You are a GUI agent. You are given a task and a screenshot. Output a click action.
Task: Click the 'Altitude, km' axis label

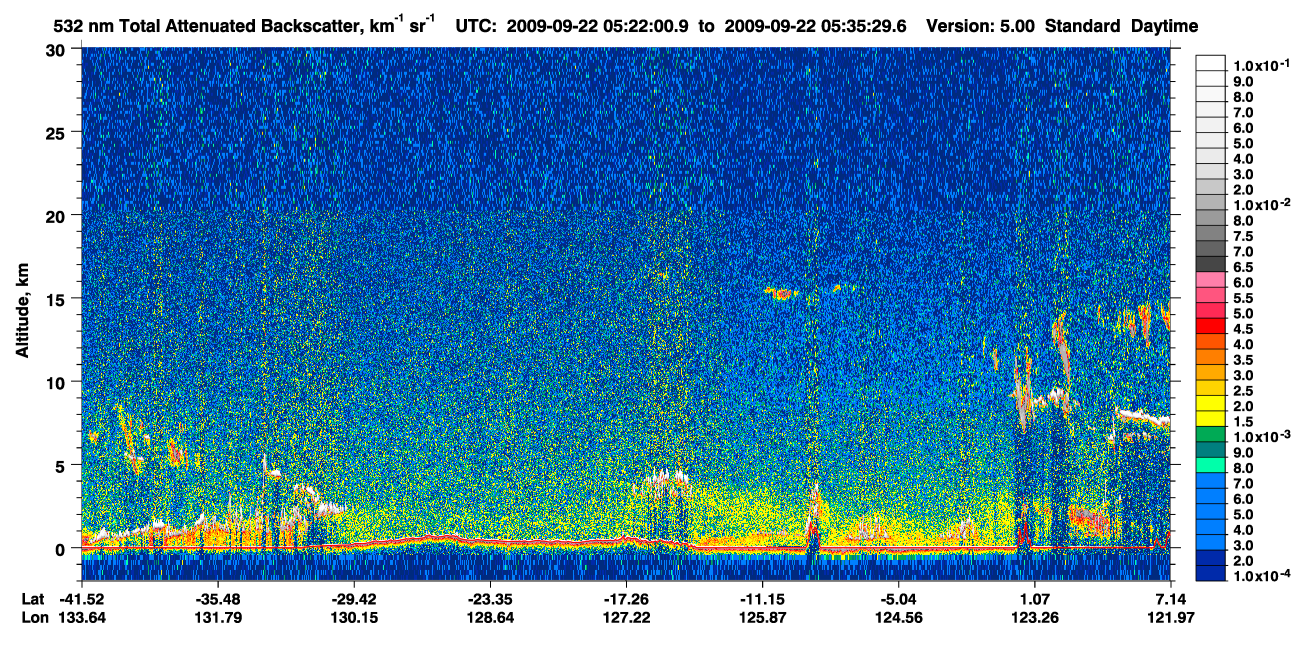pos(23,312)
